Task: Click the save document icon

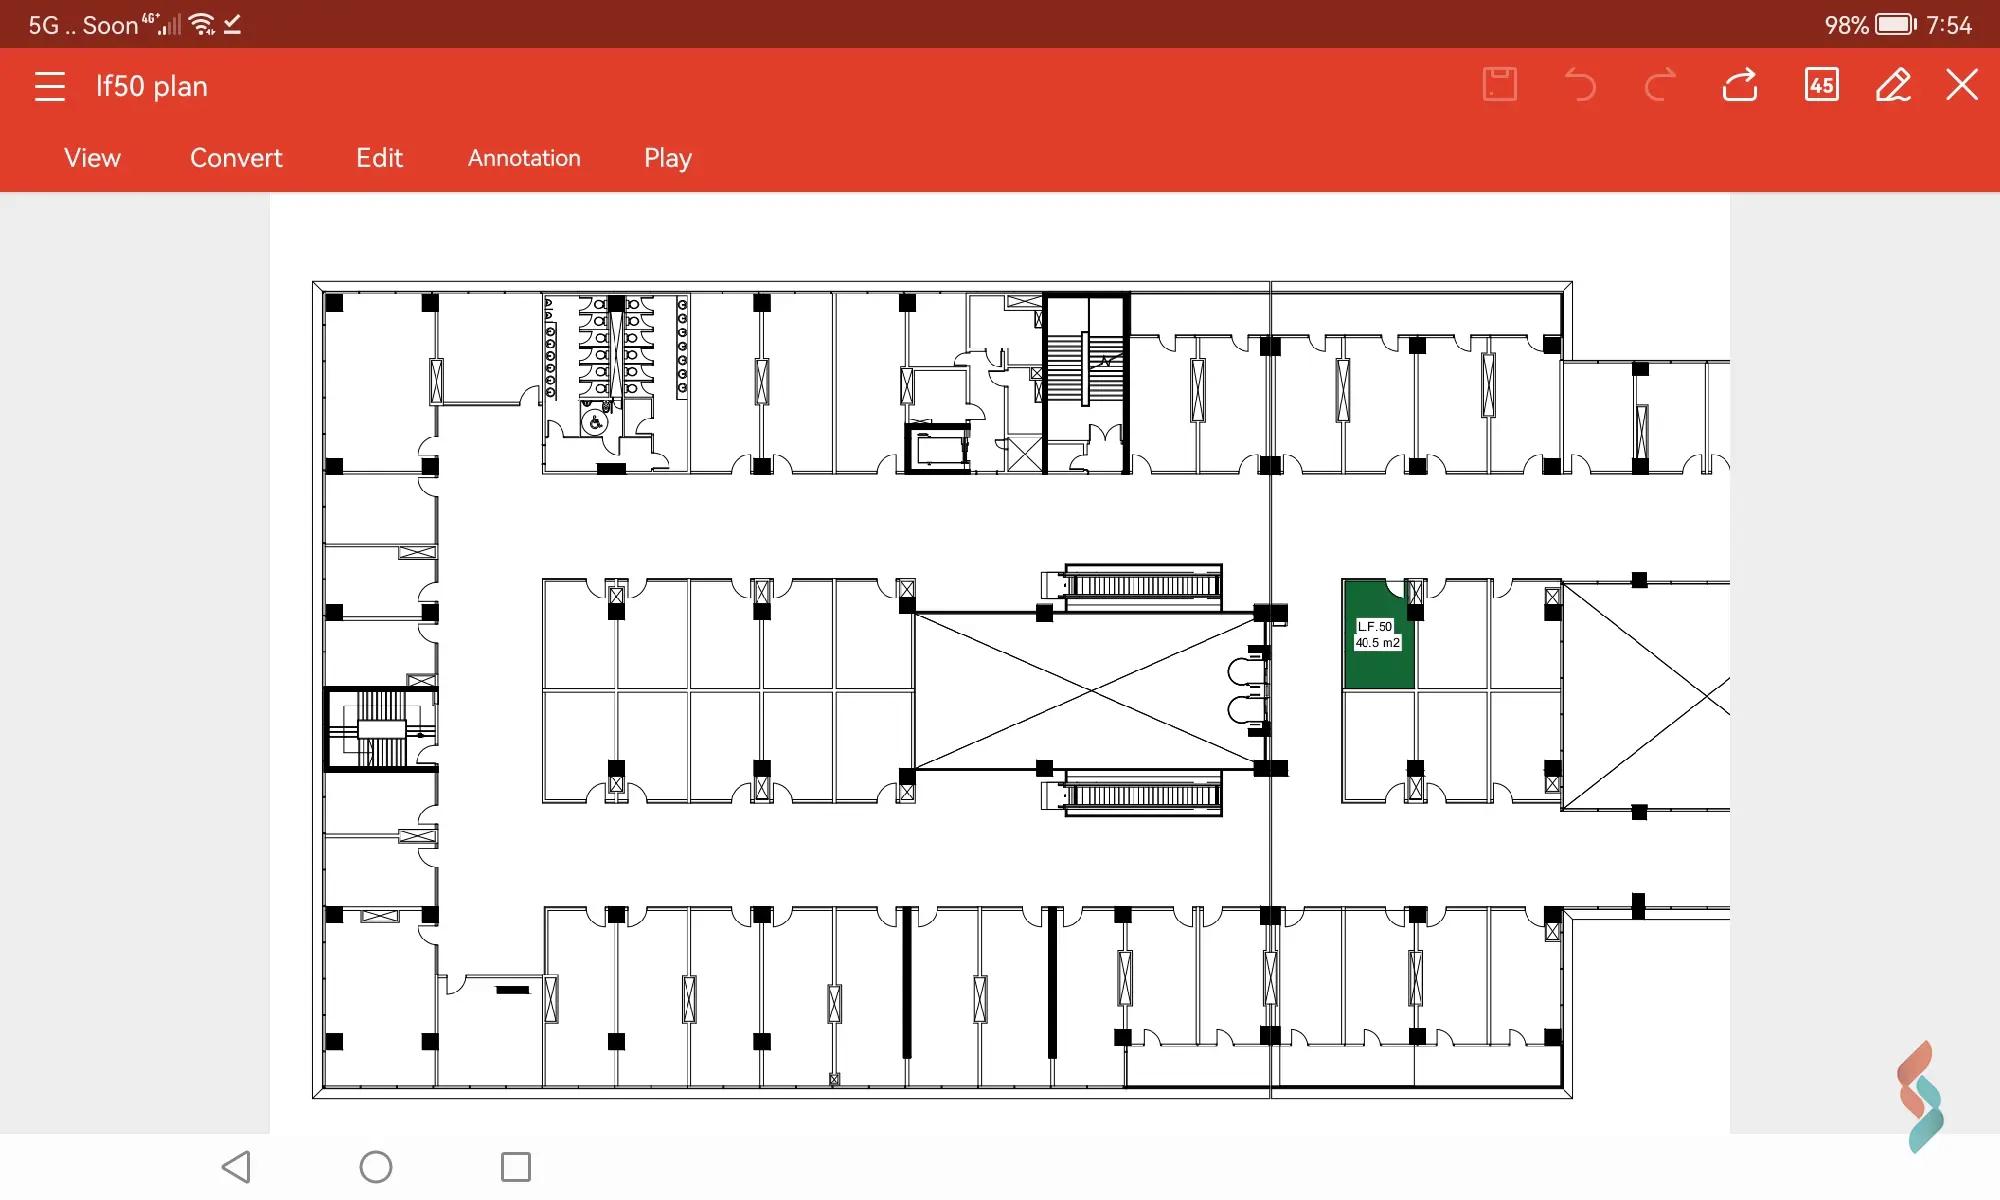Action: coord(1499,85)
